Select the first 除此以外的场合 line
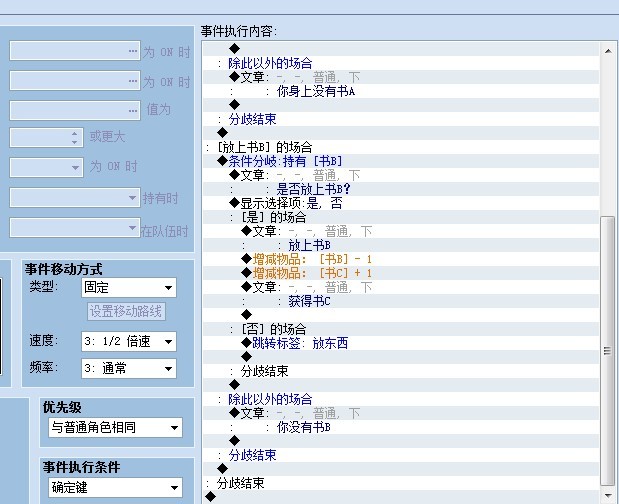Screen dimensions: 619x504 point(401,63)
